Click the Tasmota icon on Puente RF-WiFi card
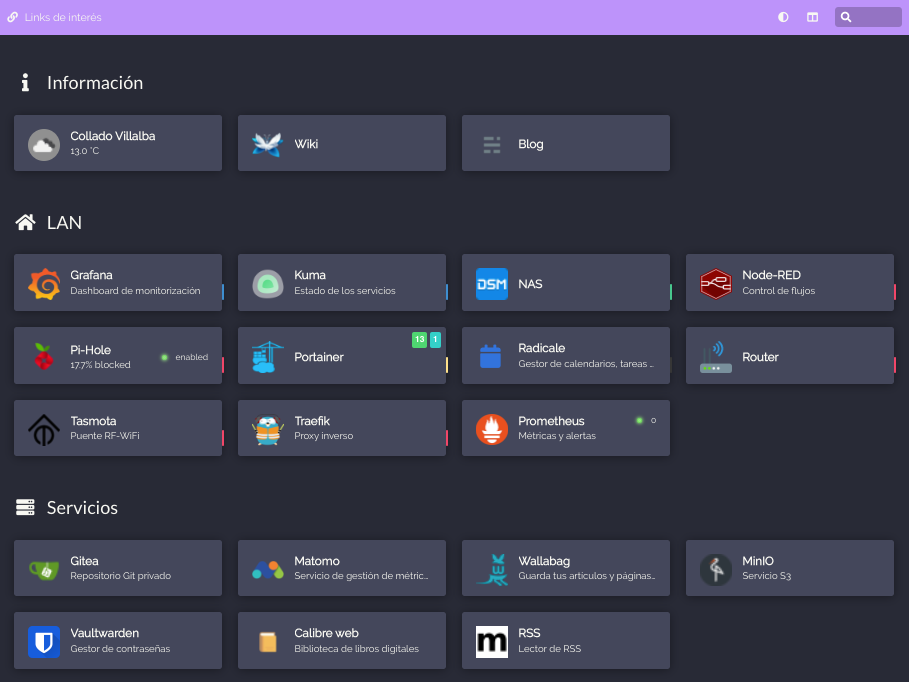The image size is (909, 682). (44, 427)
